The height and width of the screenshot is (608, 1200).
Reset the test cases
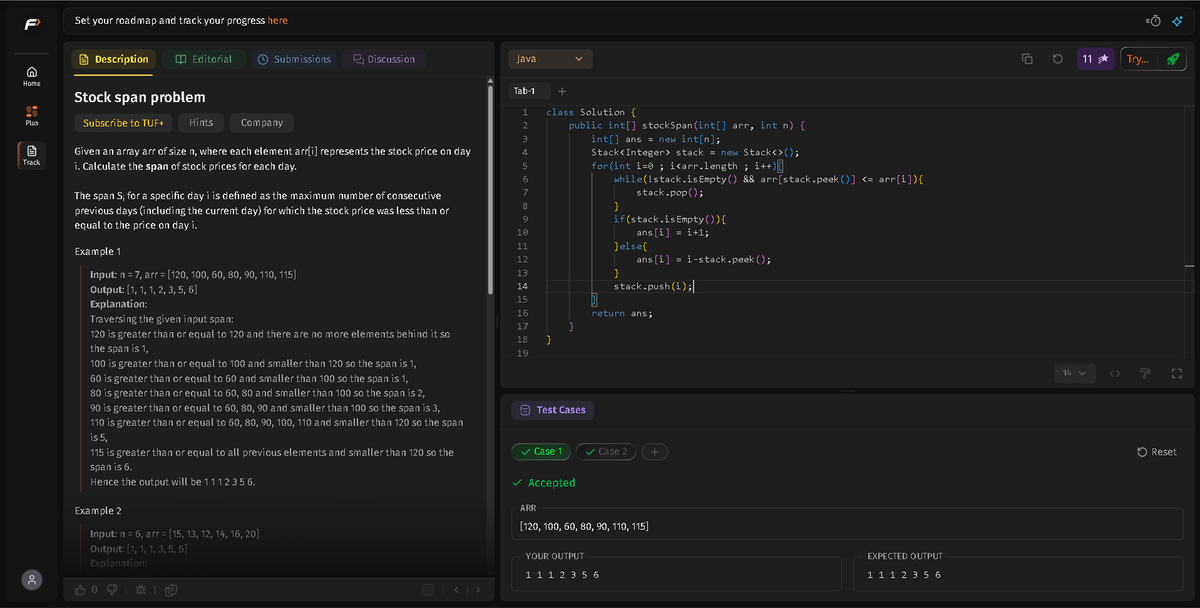1157,452
